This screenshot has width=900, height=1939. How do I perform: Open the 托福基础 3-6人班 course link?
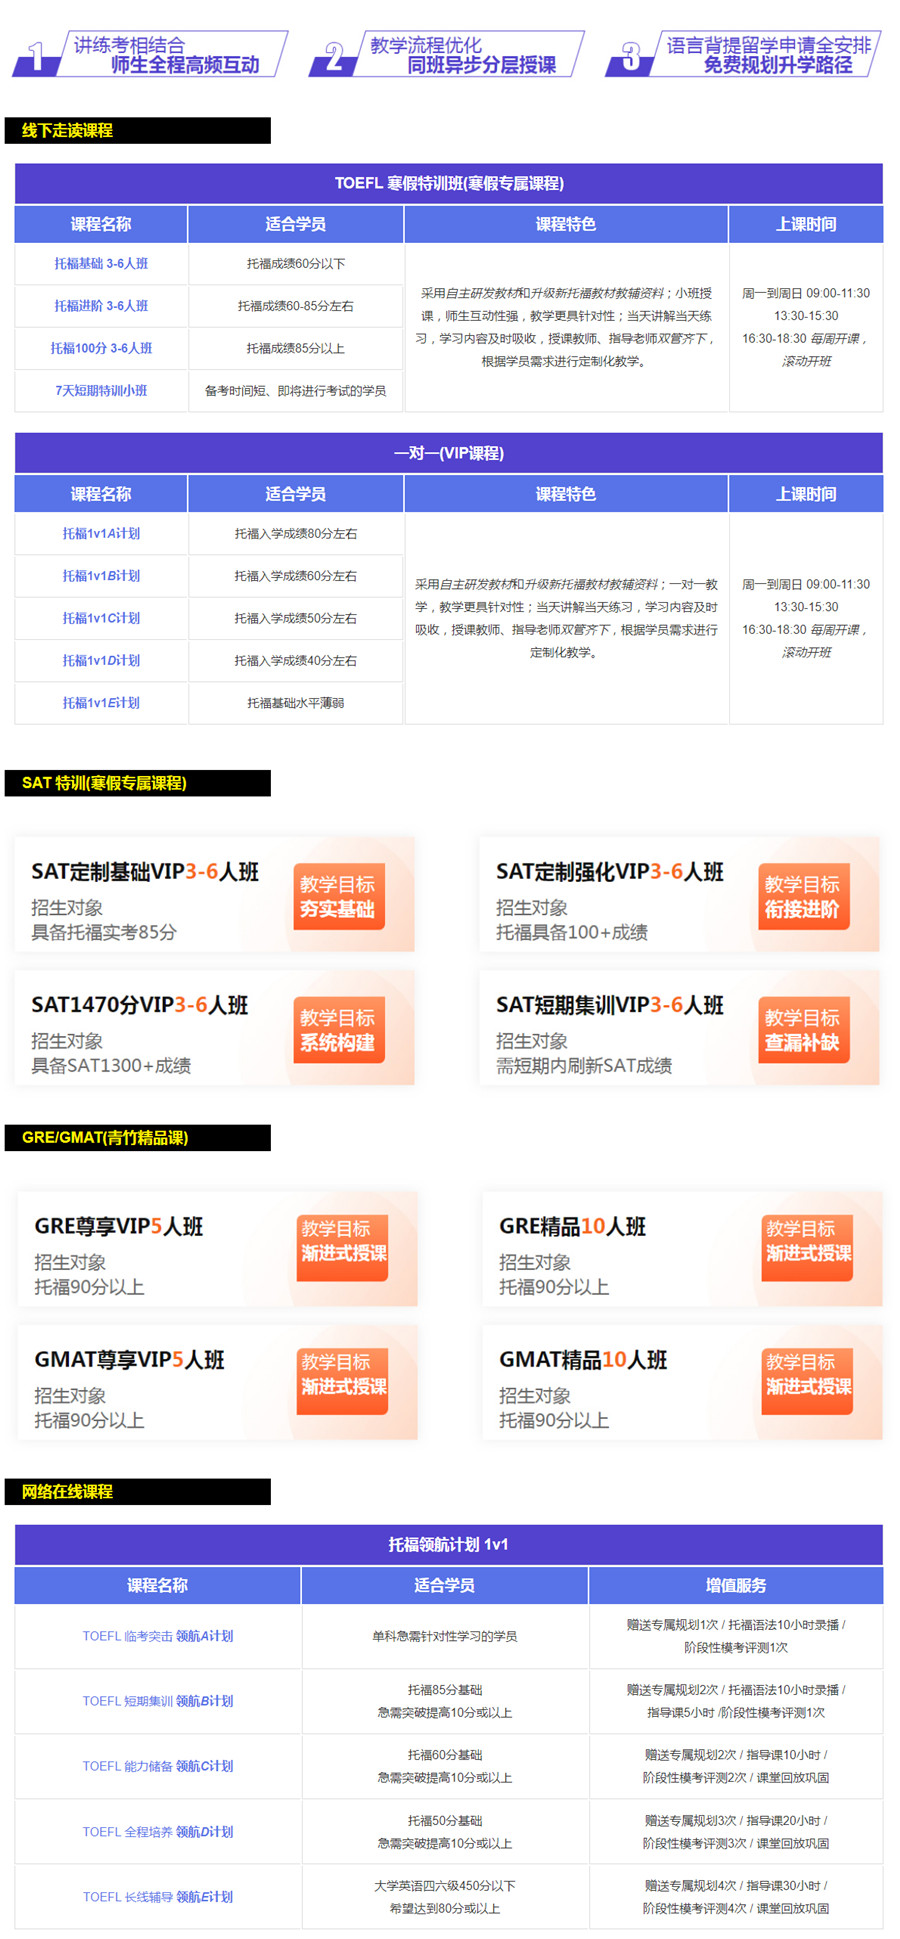(x=101, y=264)
